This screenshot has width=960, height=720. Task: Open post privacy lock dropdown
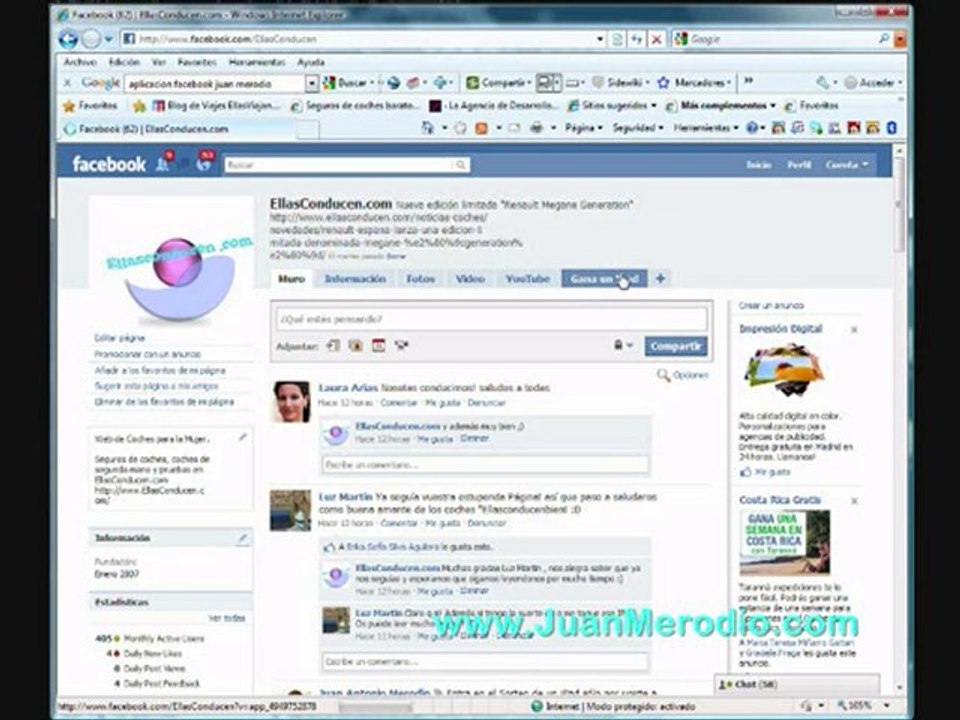pos(623,345)
